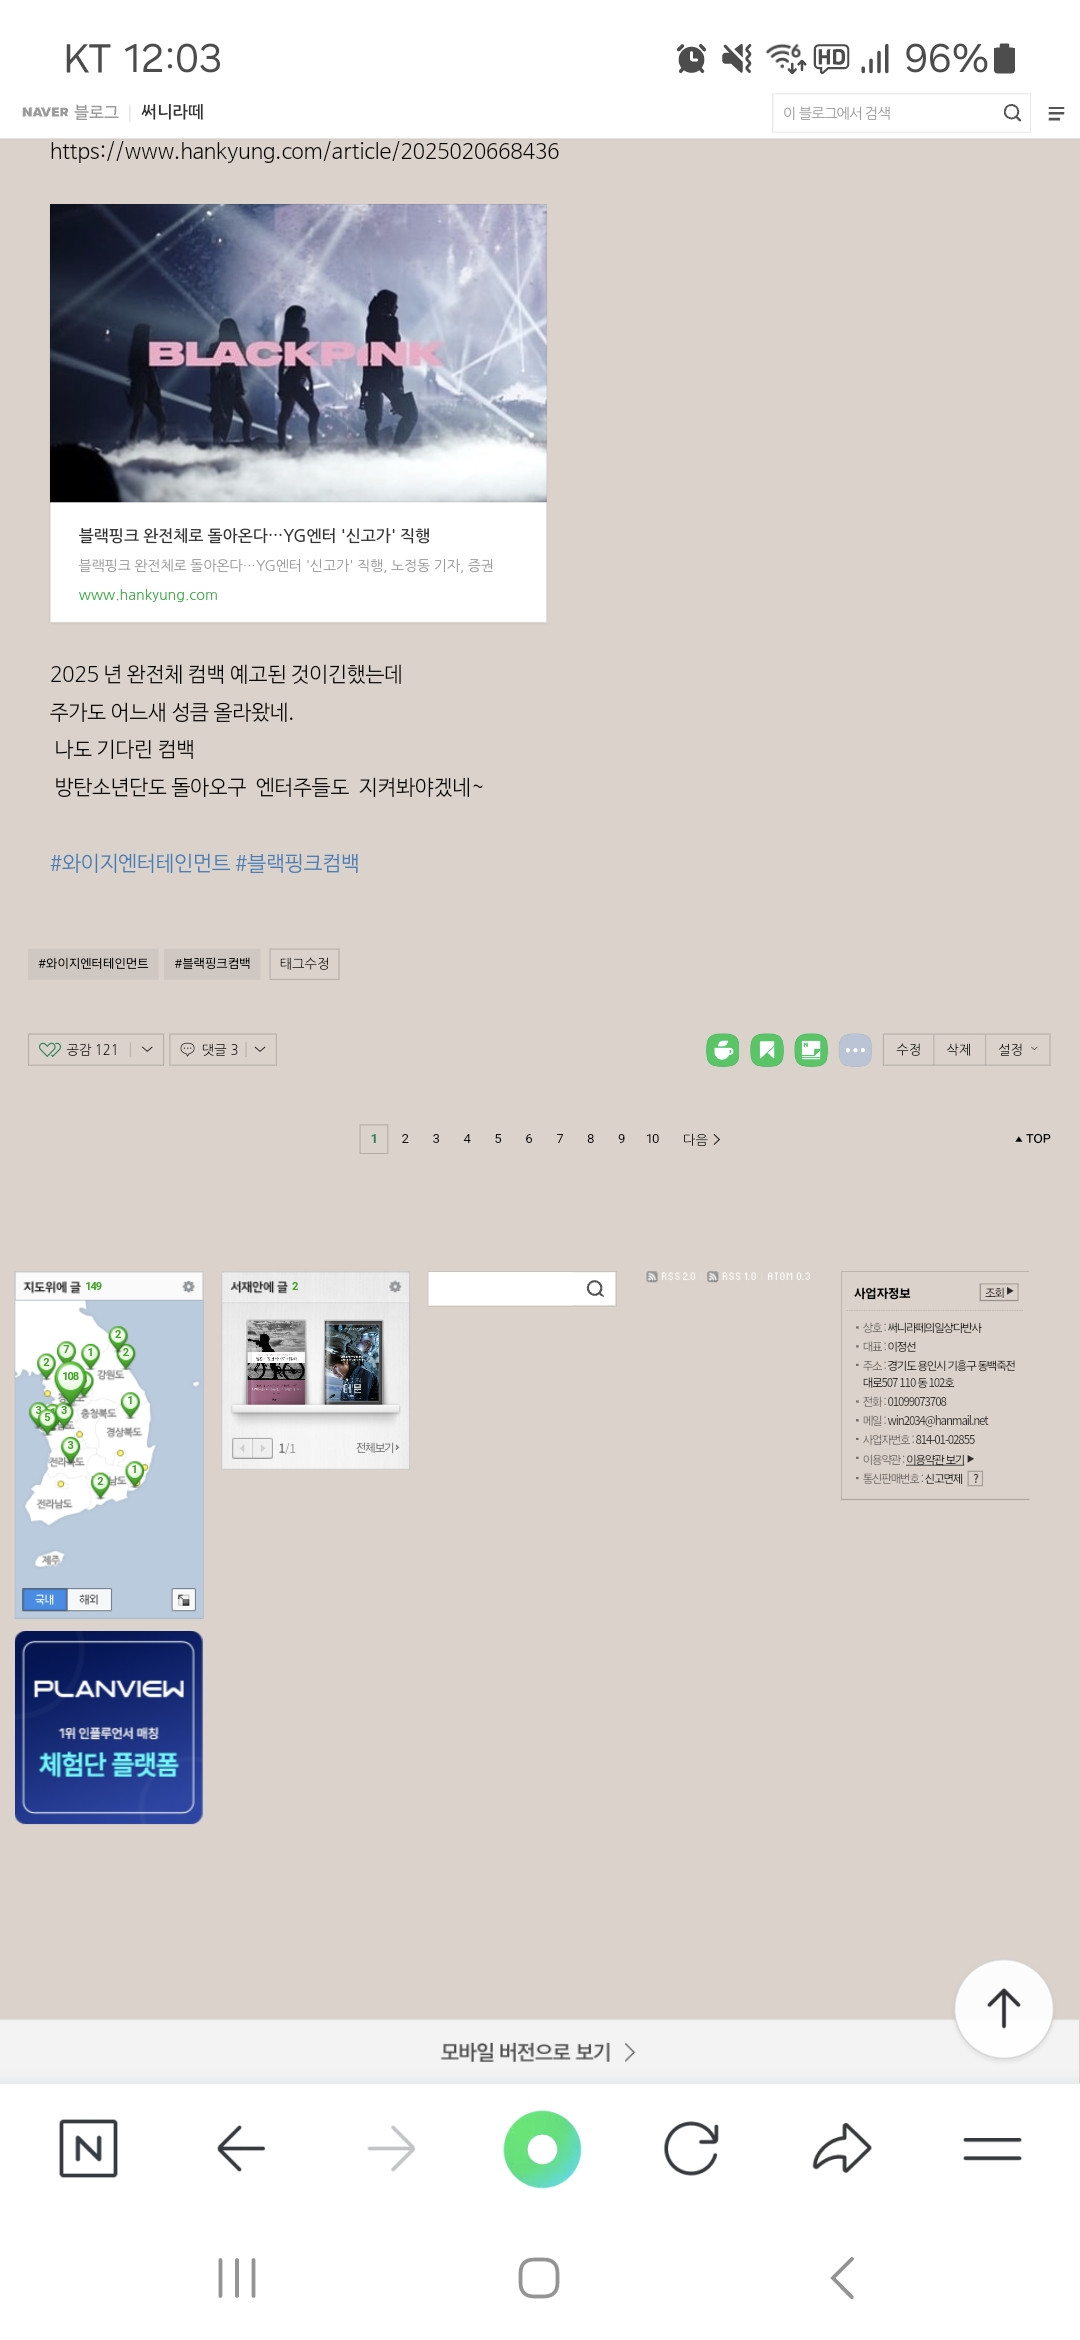1080x2340 pixels.
Task: Tap the browser share arrow icon
Action: [x=842, y=2148]
